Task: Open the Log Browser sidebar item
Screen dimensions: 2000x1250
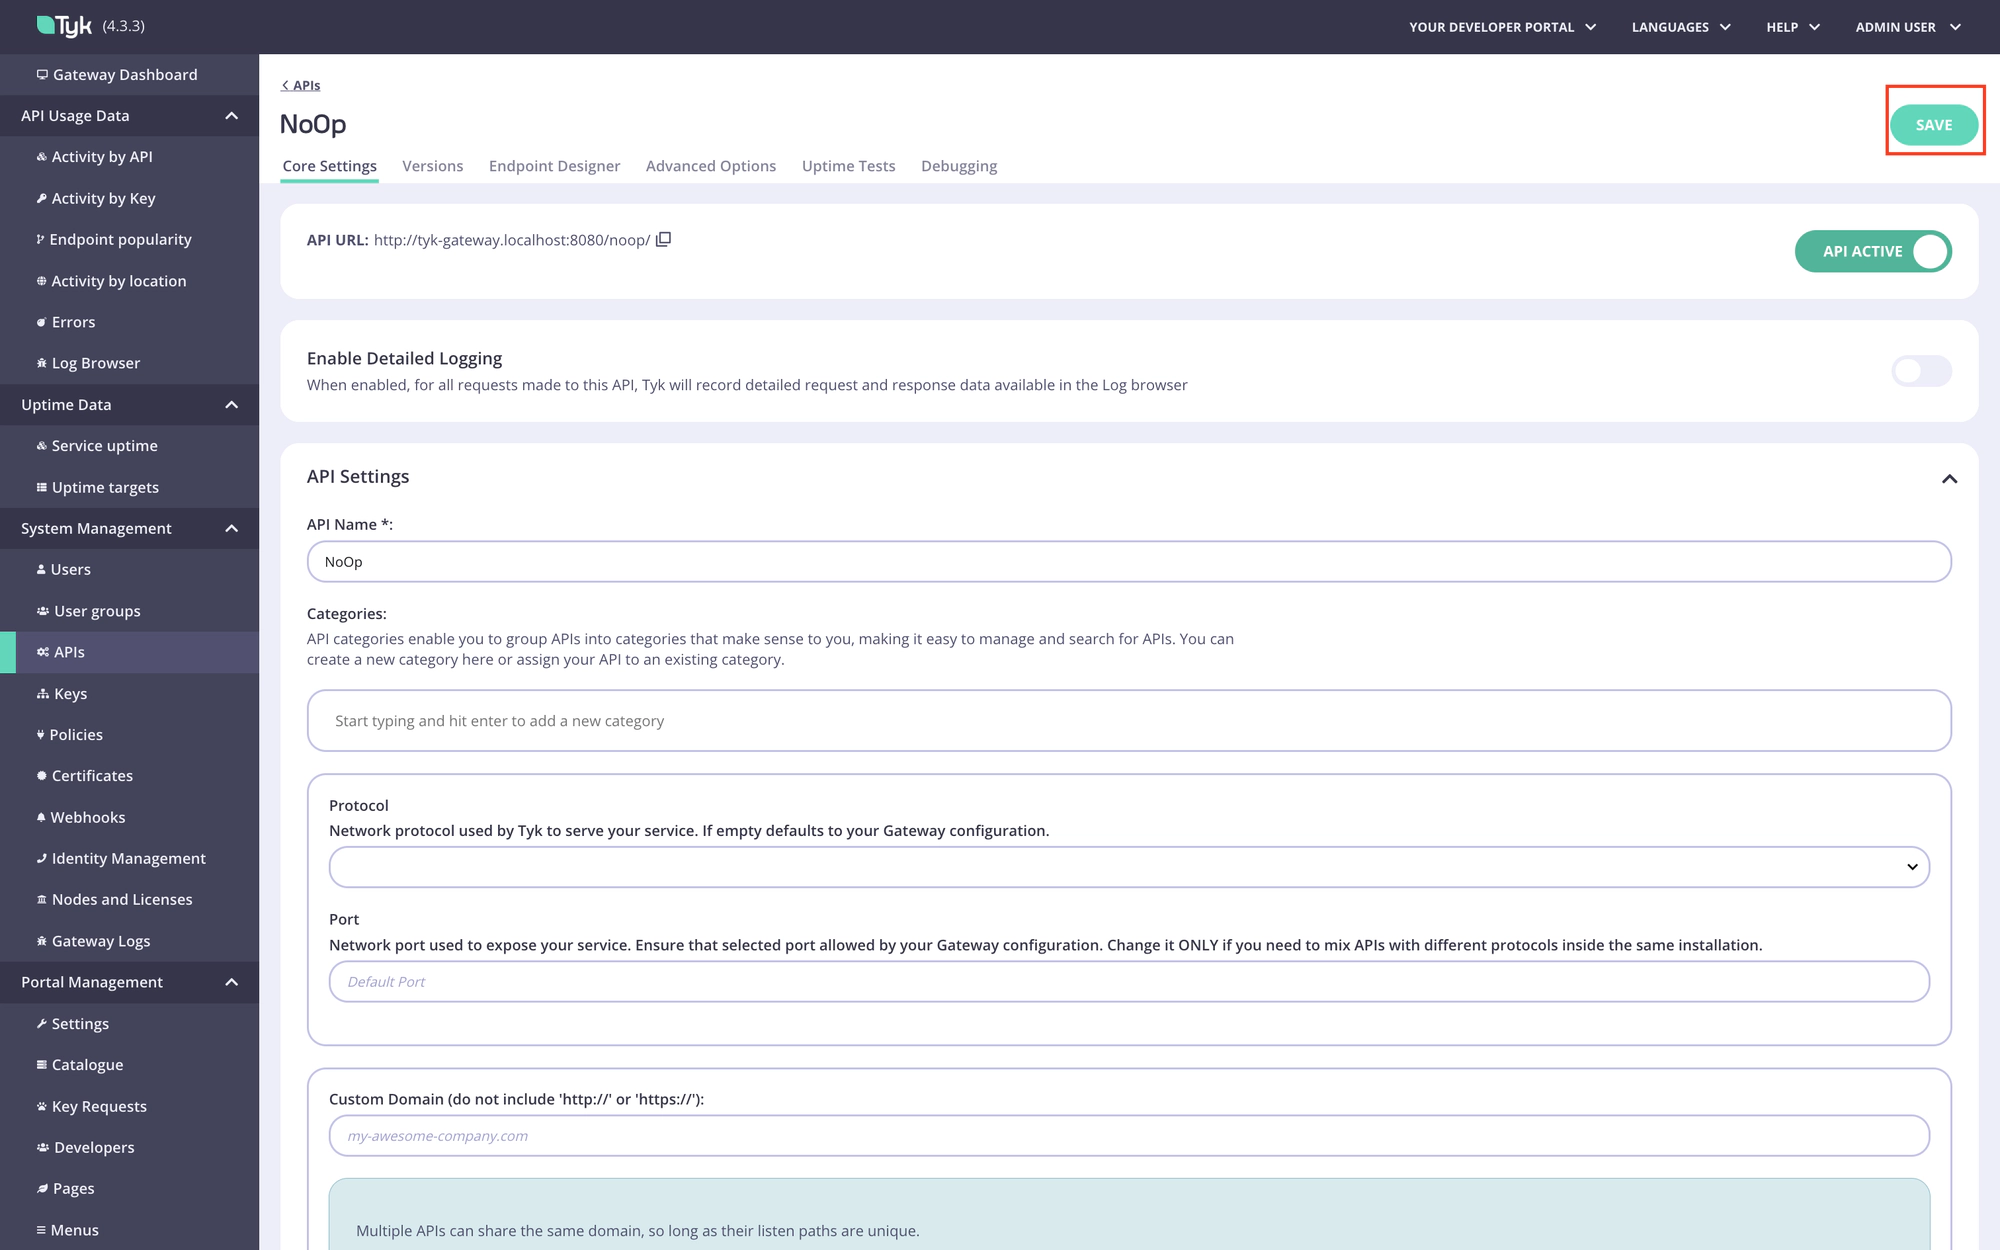Action: coord(95,363)
